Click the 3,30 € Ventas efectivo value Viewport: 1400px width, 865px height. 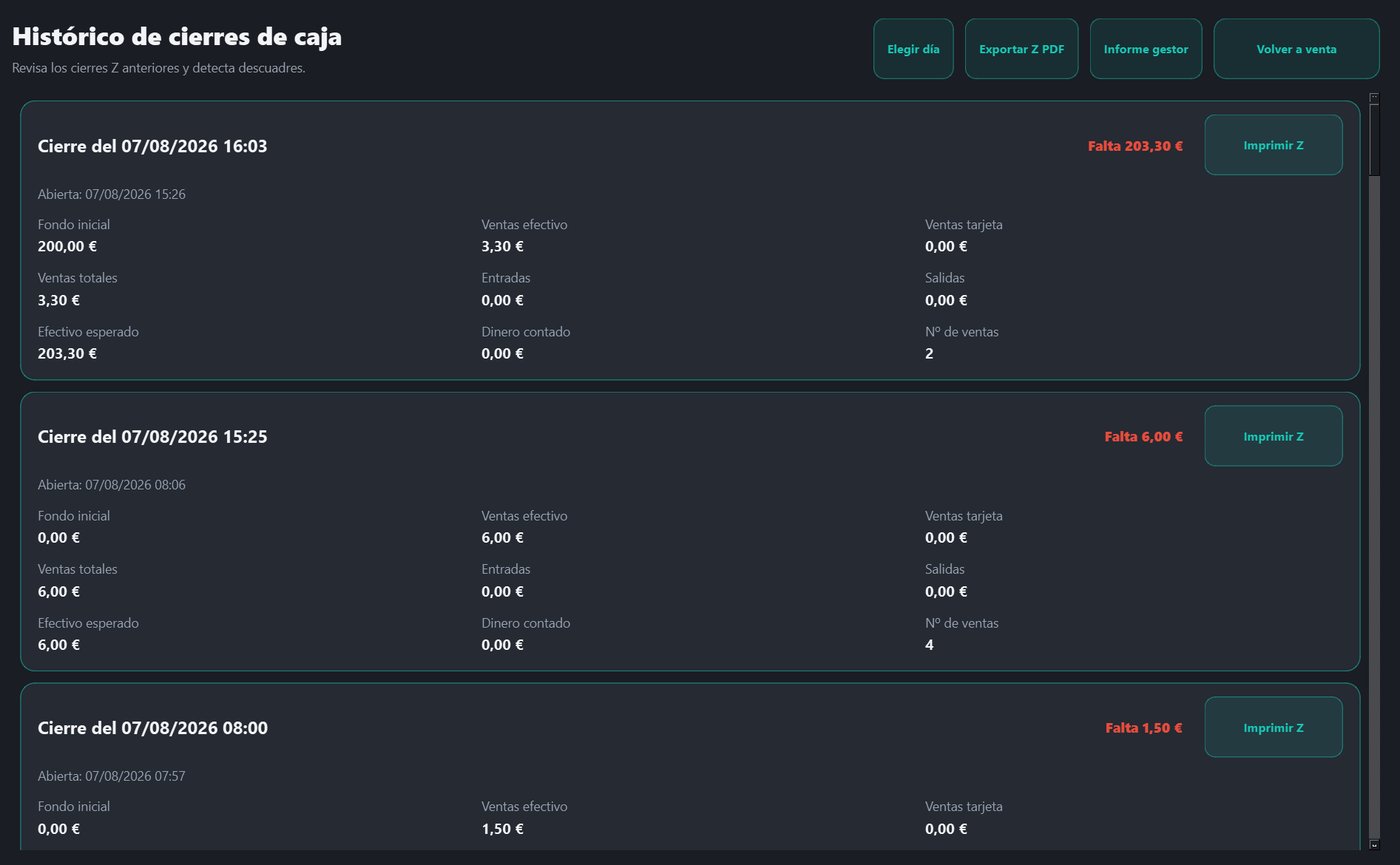pos(502,246)
